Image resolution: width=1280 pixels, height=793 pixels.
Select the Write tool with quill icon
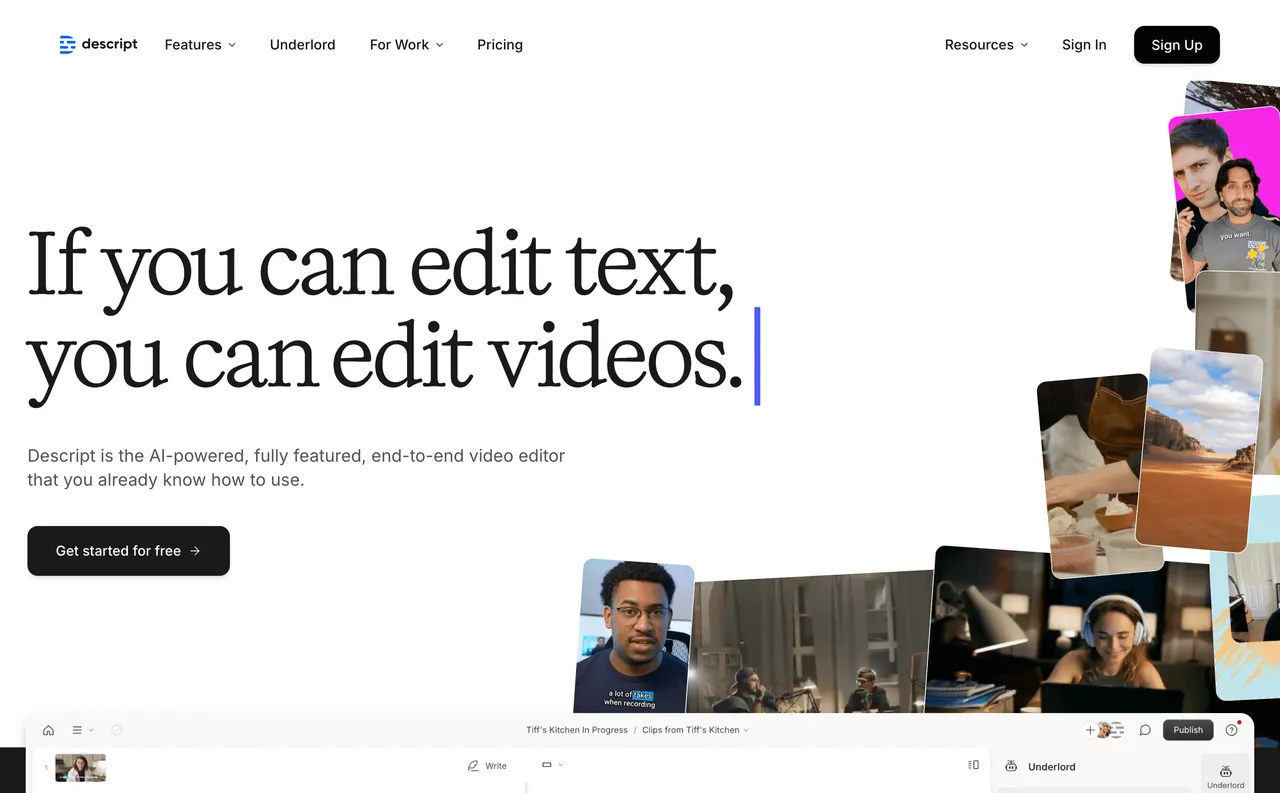click(x=487, y=765)
